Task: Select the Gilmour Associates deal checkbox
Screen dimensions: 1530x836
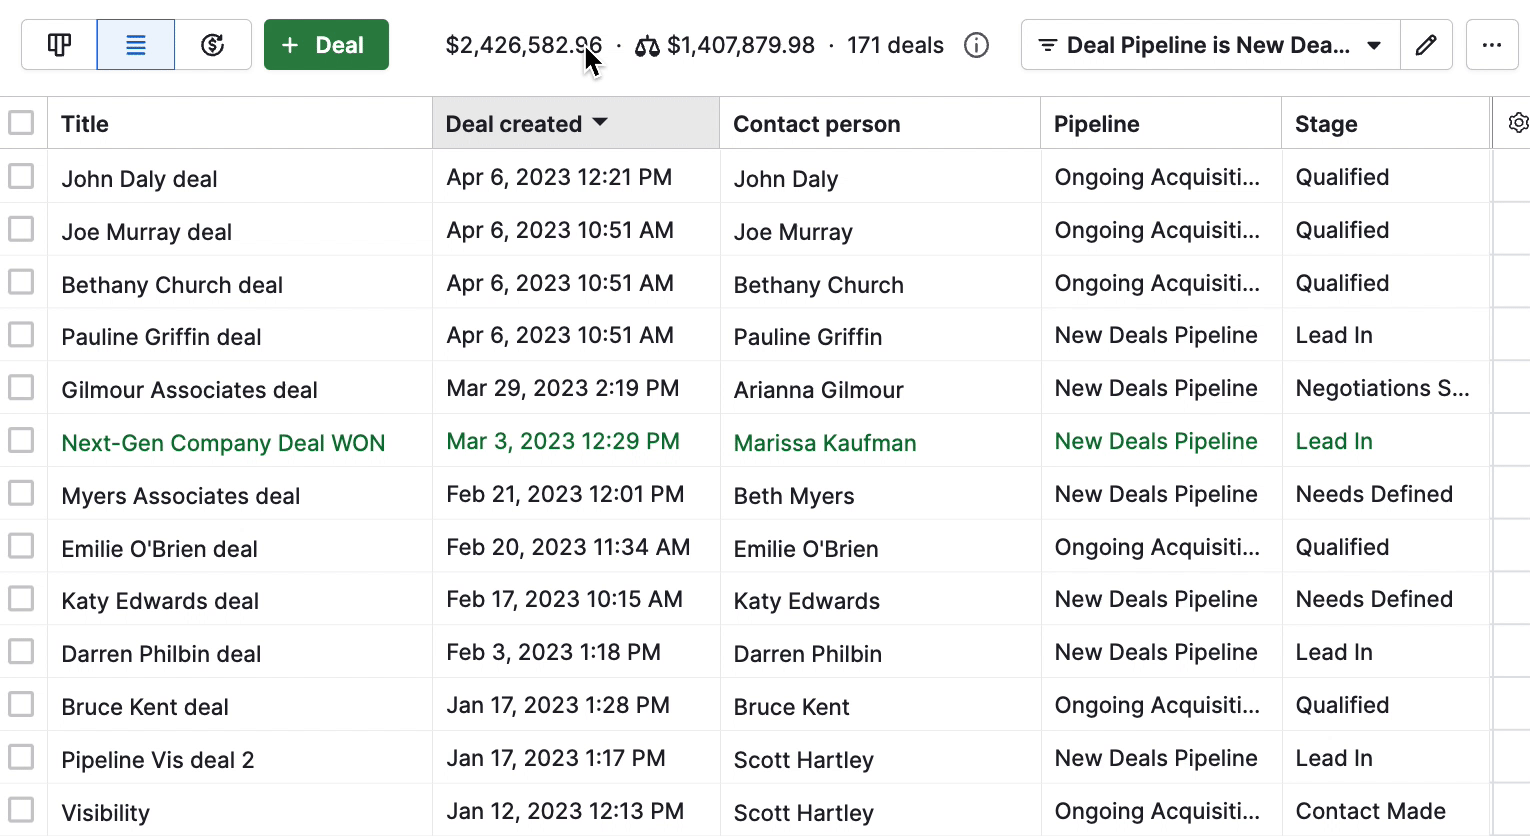Action: [x=21, y=388]
